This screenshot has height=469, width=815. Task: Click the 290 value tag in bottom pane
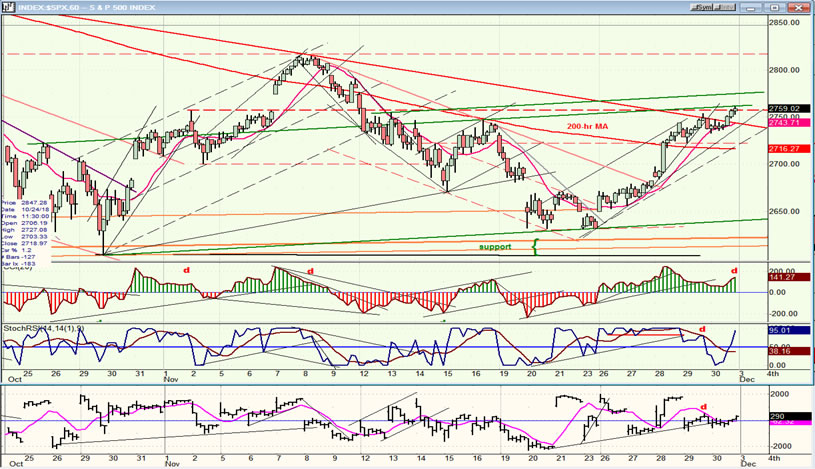[788, 416]
